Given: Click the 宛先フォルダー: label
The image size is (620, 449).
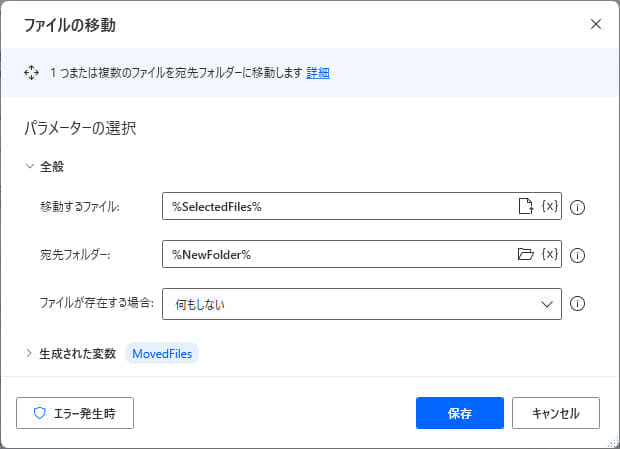Looking at the screenshot, I should tap(75, 255).
